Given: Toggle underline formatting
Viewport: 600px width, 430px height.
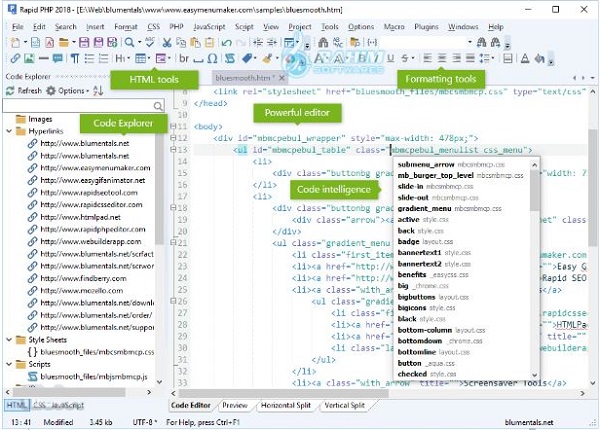Looking at the screenshot, I should coord(390,59).
